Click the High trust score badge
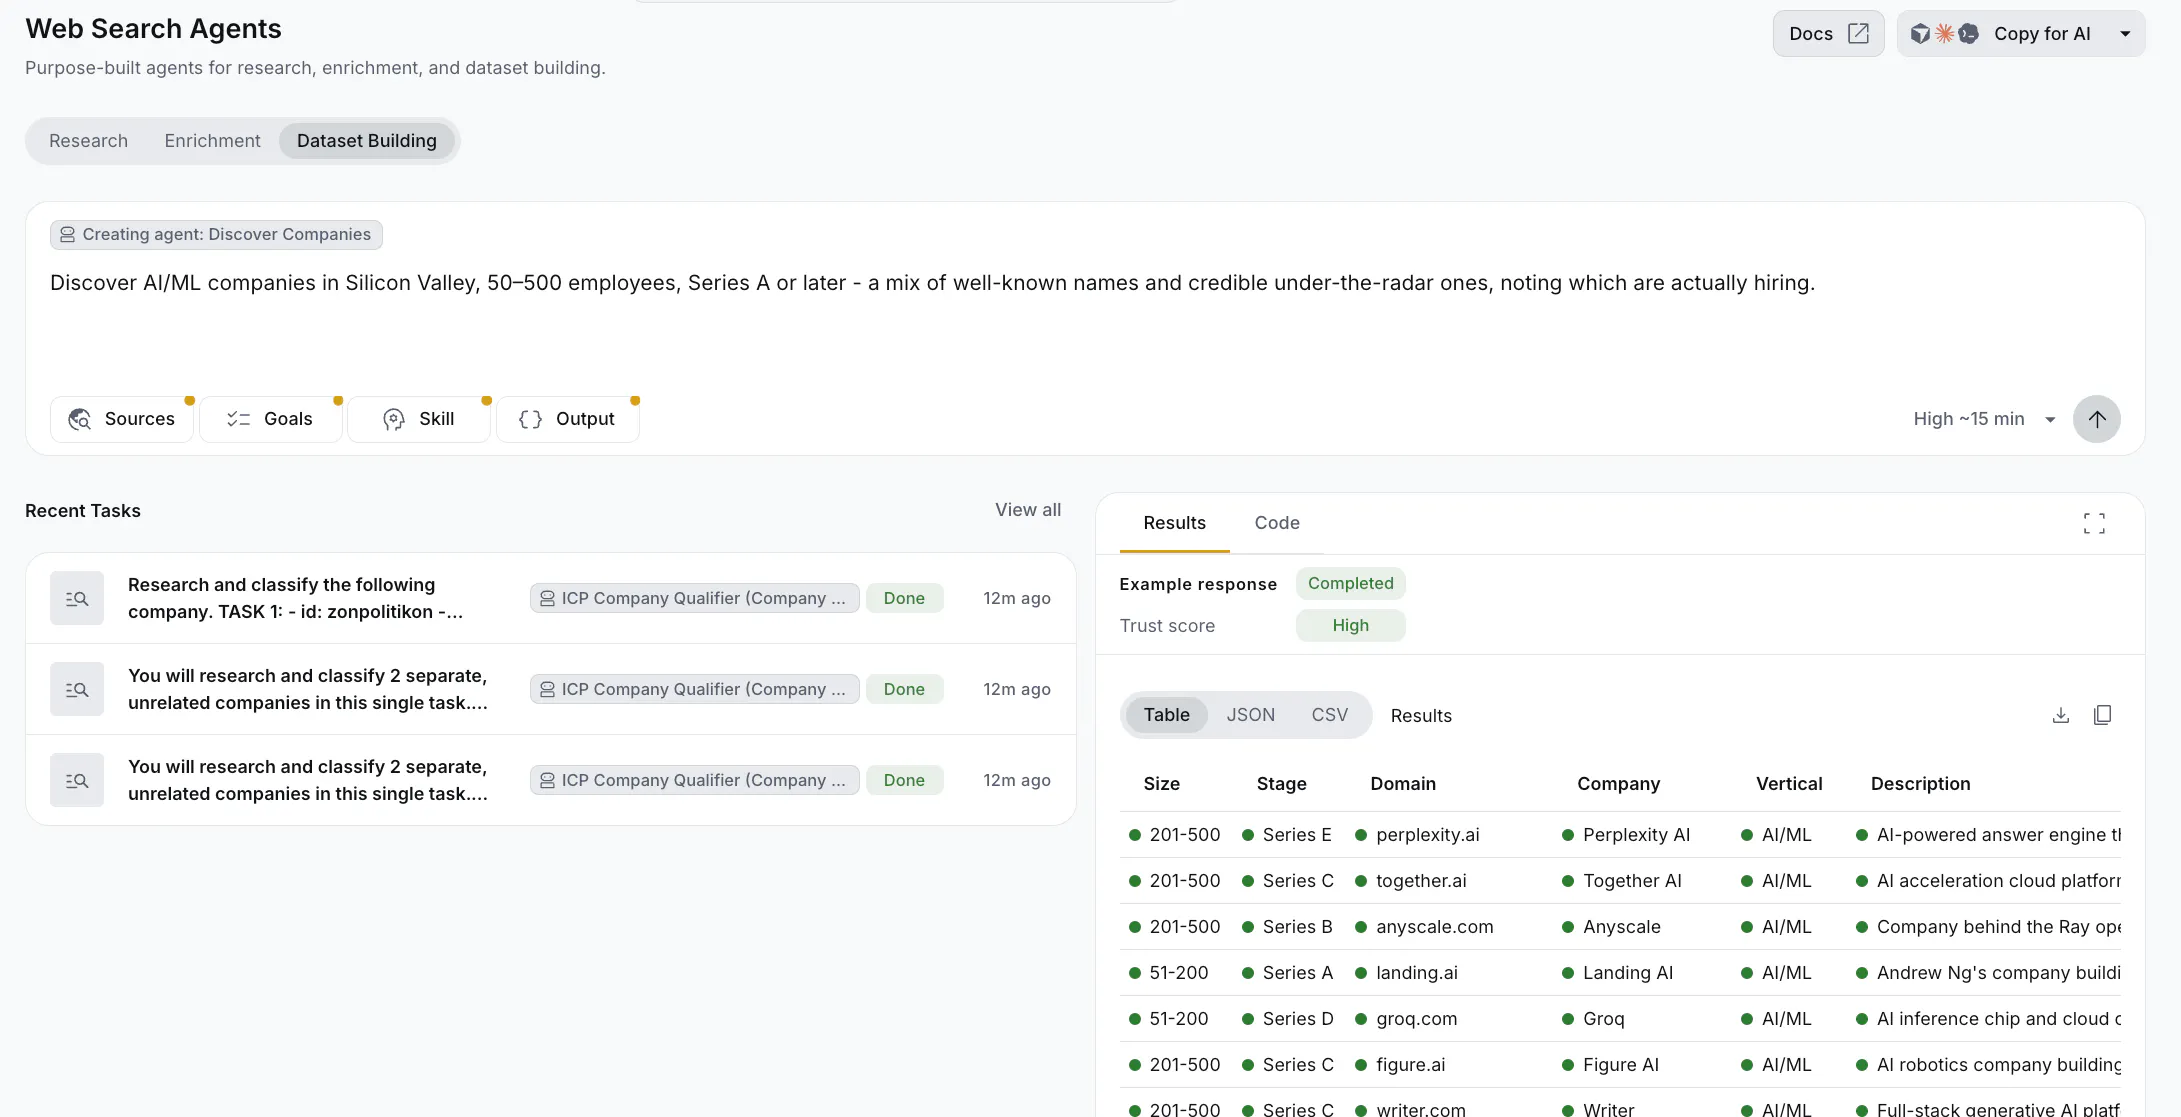The width and height of the screenshot is (2181, 1117). click(1350, 625)
